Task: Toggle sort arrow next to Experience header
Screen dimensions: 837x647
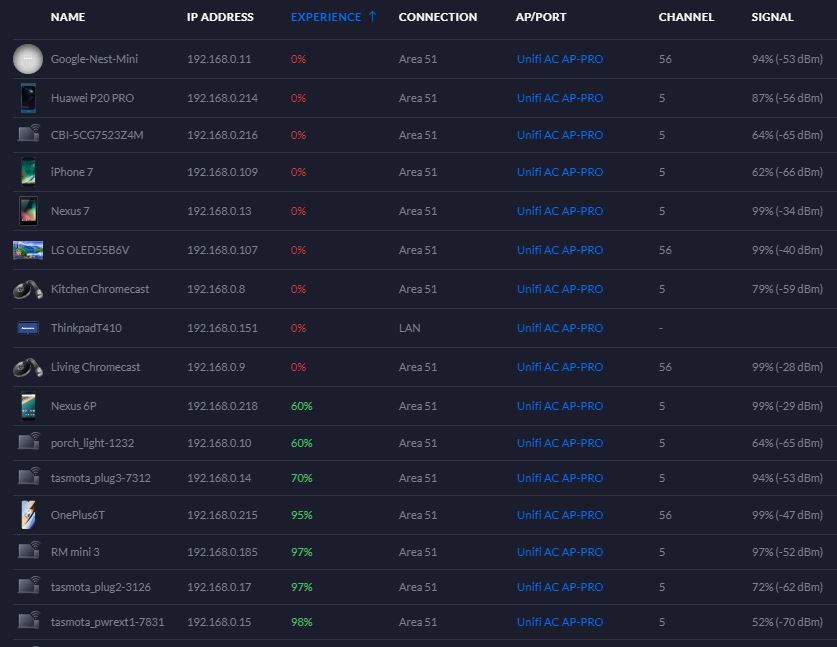Action: [373, 16]
